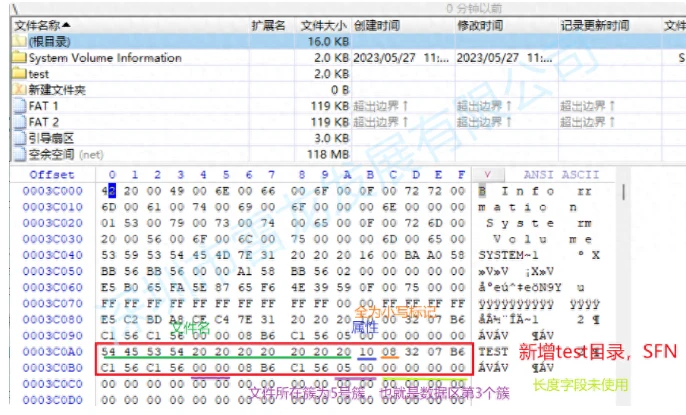Select offset row 0003C0A0
686x415 pixels.
[51, 352]
